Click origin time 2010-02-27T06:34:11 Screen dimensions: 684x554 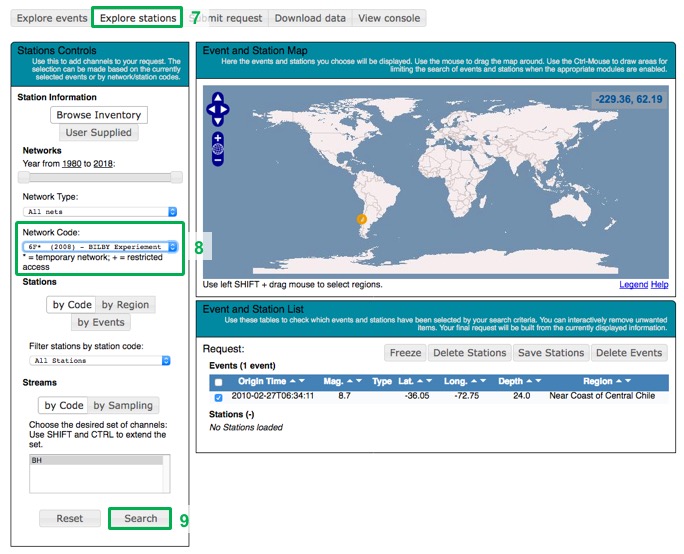click(x=273, y=396)
